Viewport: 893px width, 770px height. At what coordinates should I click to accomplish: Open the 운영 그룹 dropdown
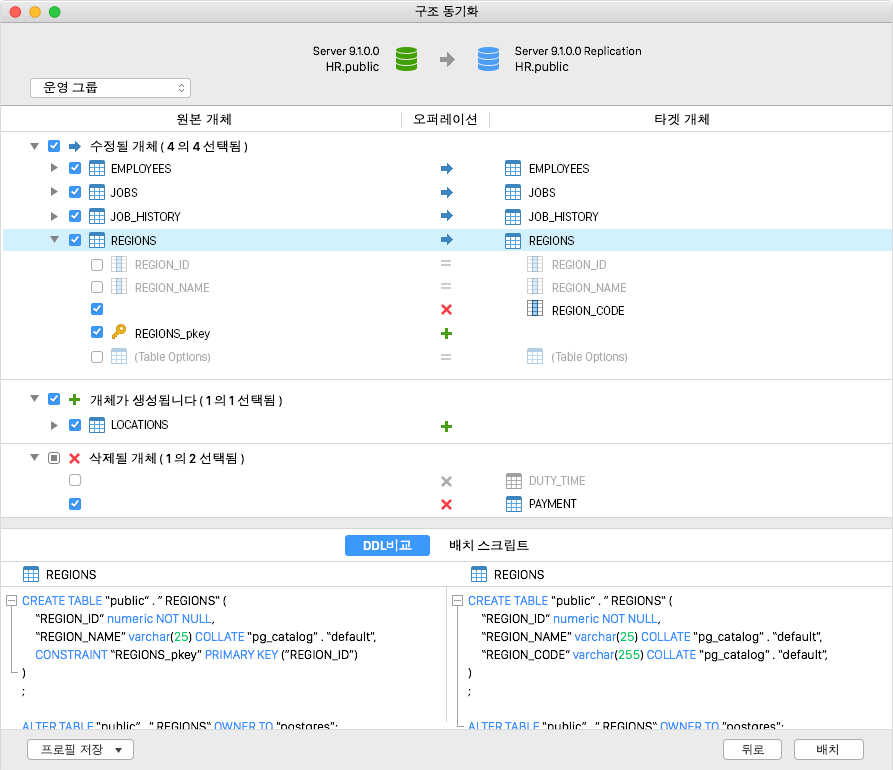110,88
